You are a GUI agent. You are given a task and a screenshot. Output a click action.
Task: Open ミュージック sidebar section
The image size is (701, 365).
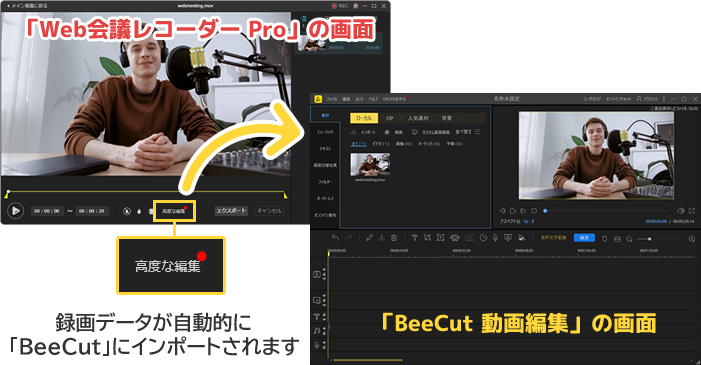(325, 132)
